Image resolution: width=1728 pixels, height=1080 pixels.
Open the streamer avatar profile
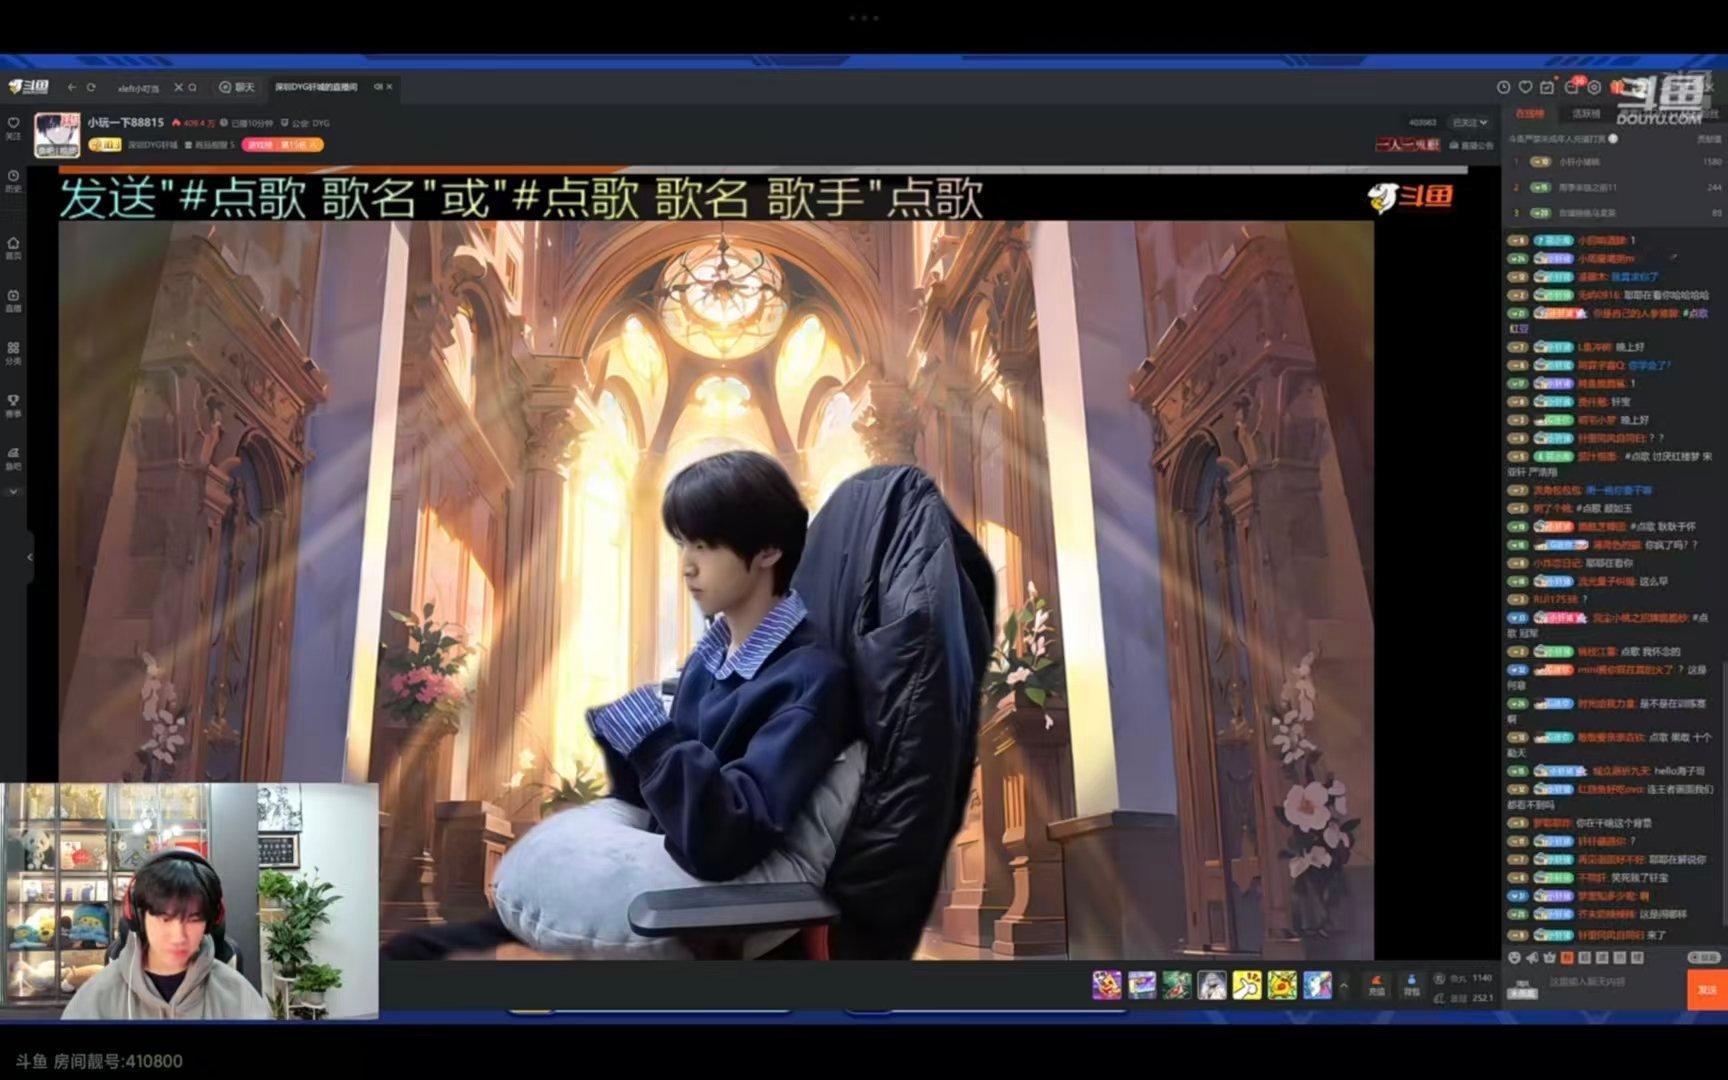pos(57,134)
